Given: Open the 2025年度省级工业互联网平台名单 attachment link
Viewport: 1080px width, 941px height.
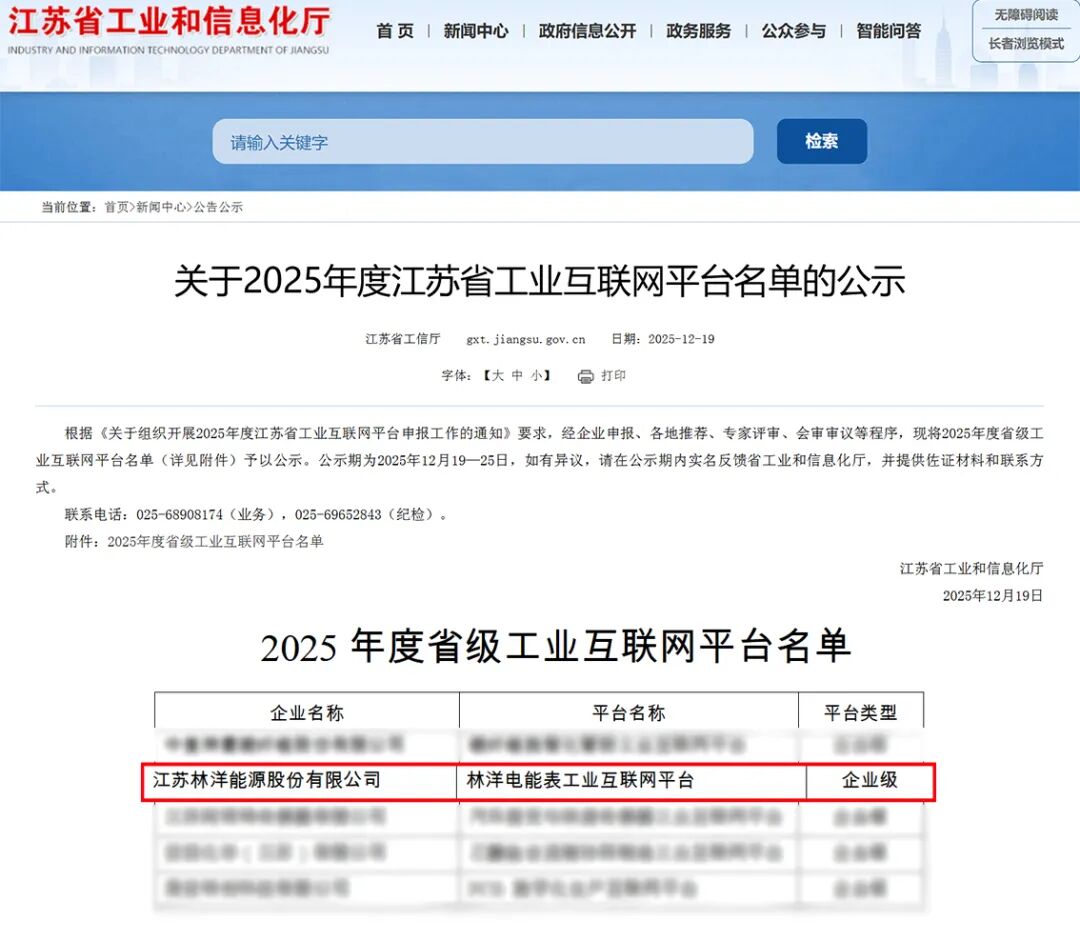Looking at the screenshot, I should pos(215,541).
